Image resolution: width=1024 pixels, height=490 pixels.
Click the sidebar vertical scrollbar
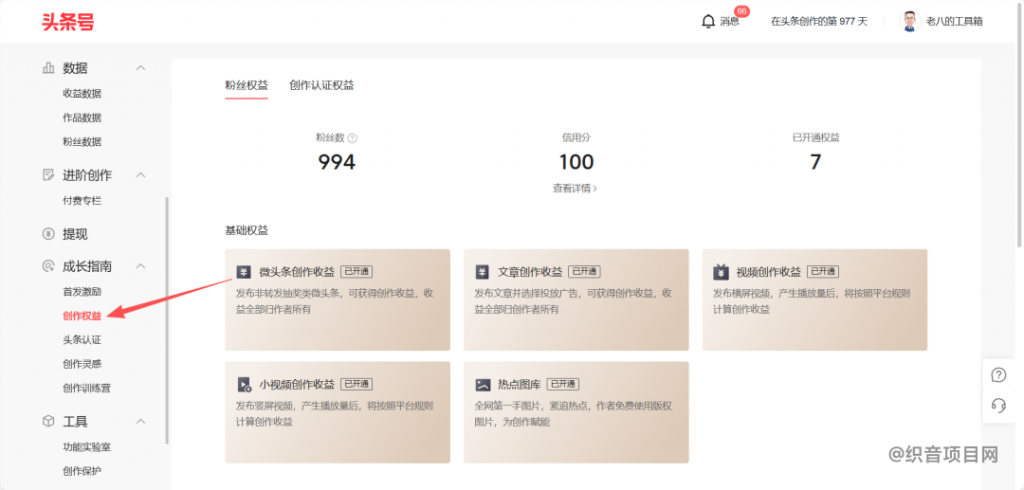167,320
